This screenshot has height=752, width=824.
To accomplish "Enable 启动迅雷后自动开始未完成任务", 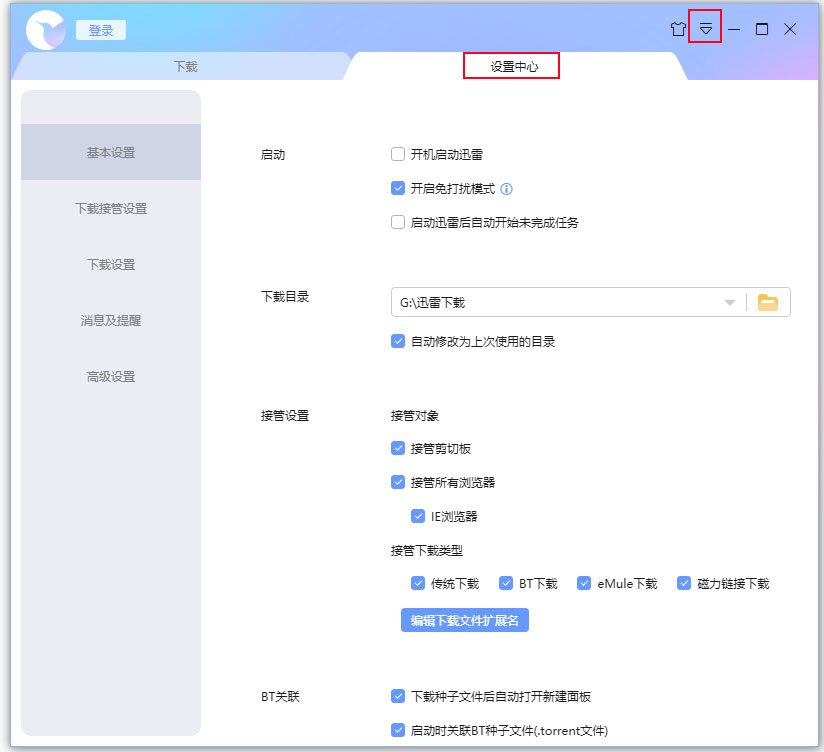I will tap(397, 221).
